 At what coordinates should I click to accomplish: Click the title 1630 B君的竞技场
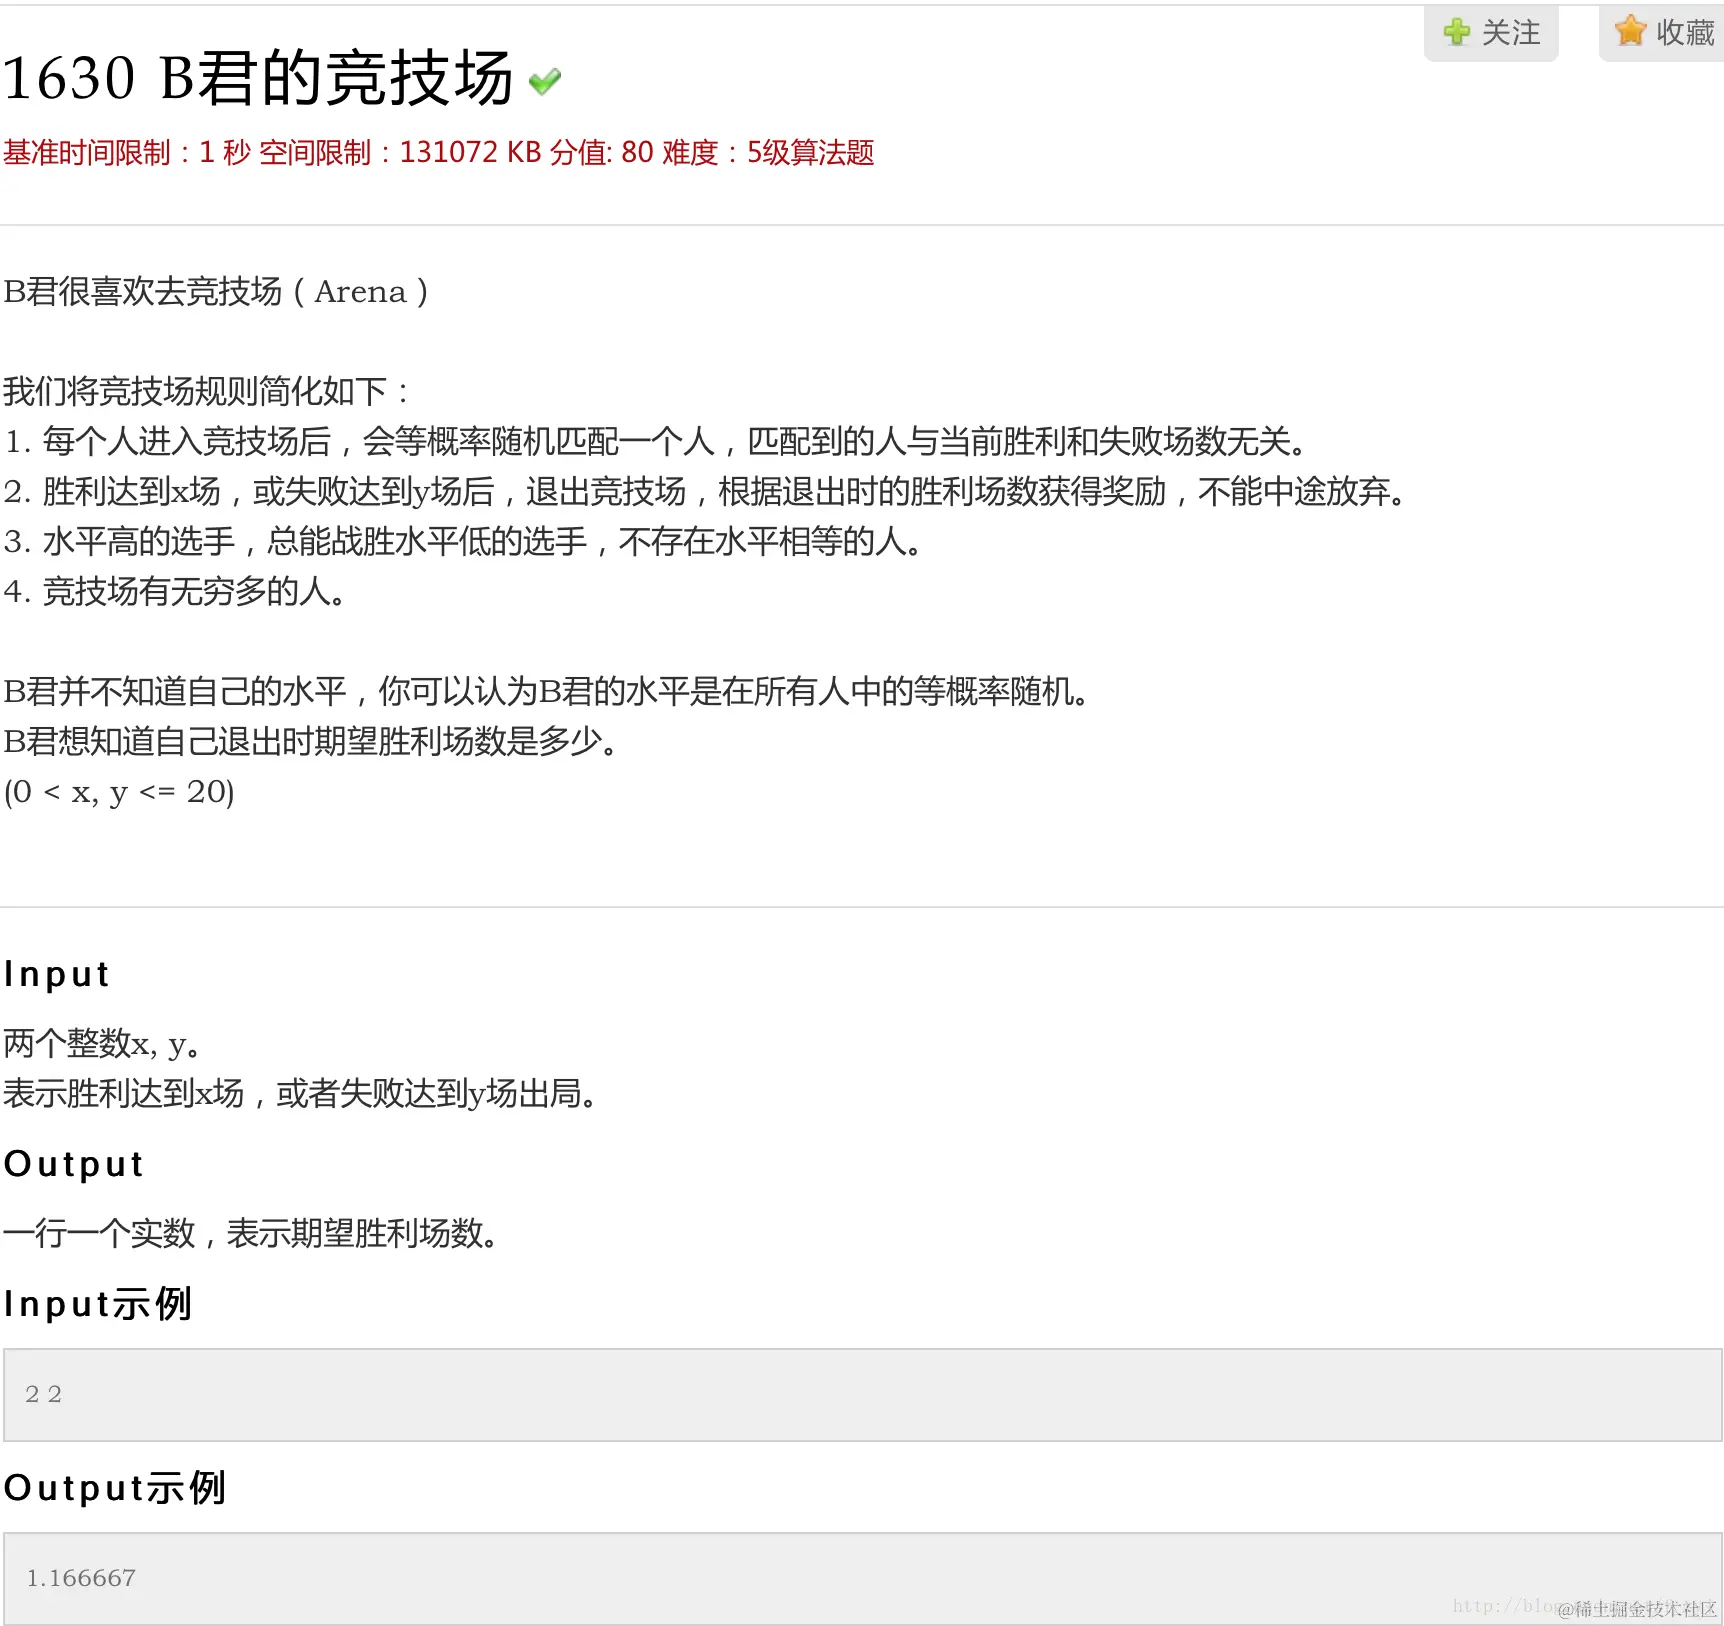tap(257, 78)
